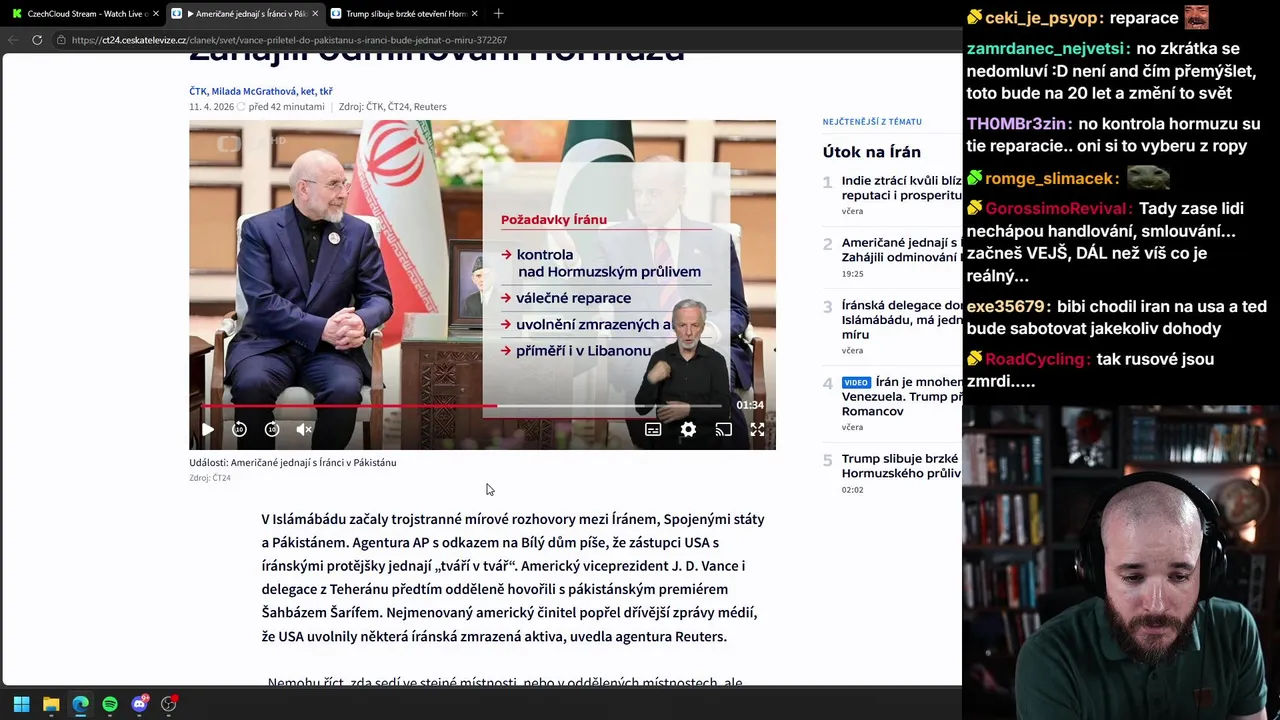Click chat username TH0MBr3zin
This screenshot has width=1280, height=720.
[1016, 124]
